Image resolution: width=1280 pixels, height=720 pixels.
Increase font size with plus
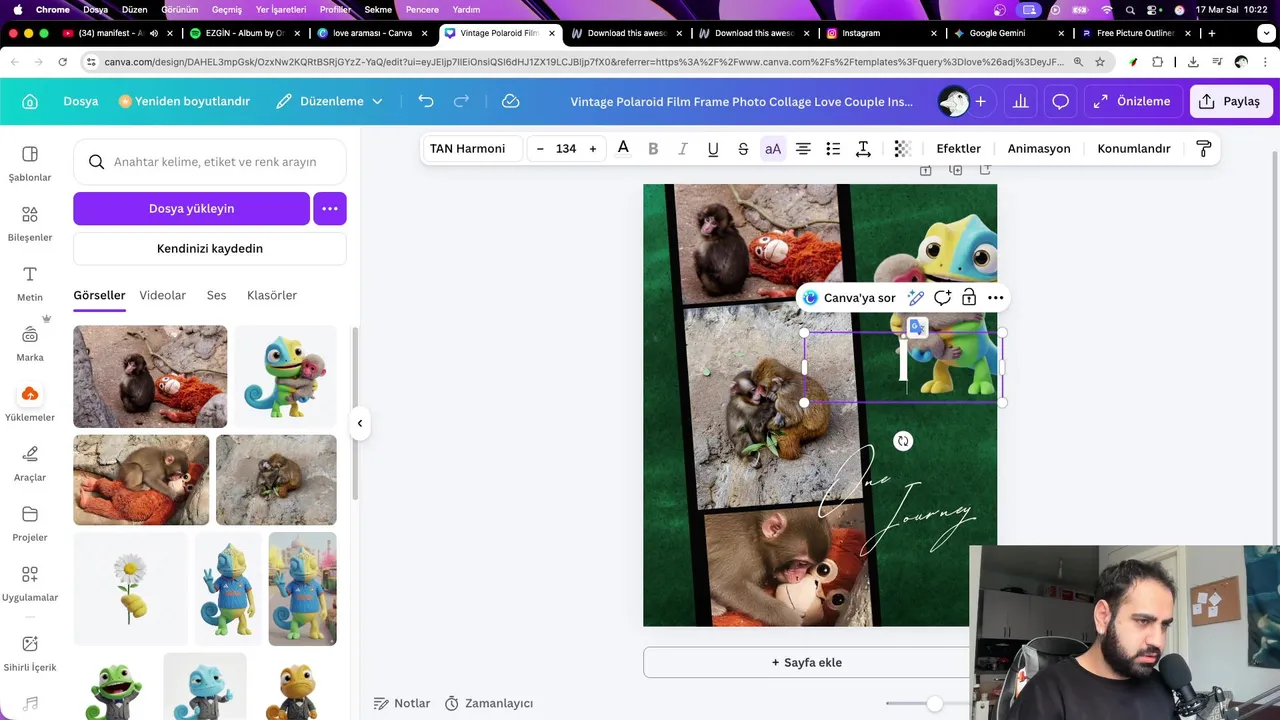593,148
